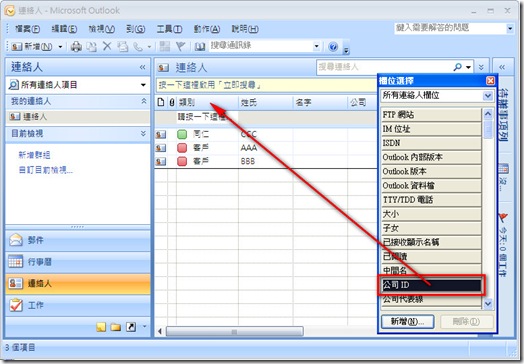
Task: Click the blue Help question-mark icon
Action: click(333, 46)
